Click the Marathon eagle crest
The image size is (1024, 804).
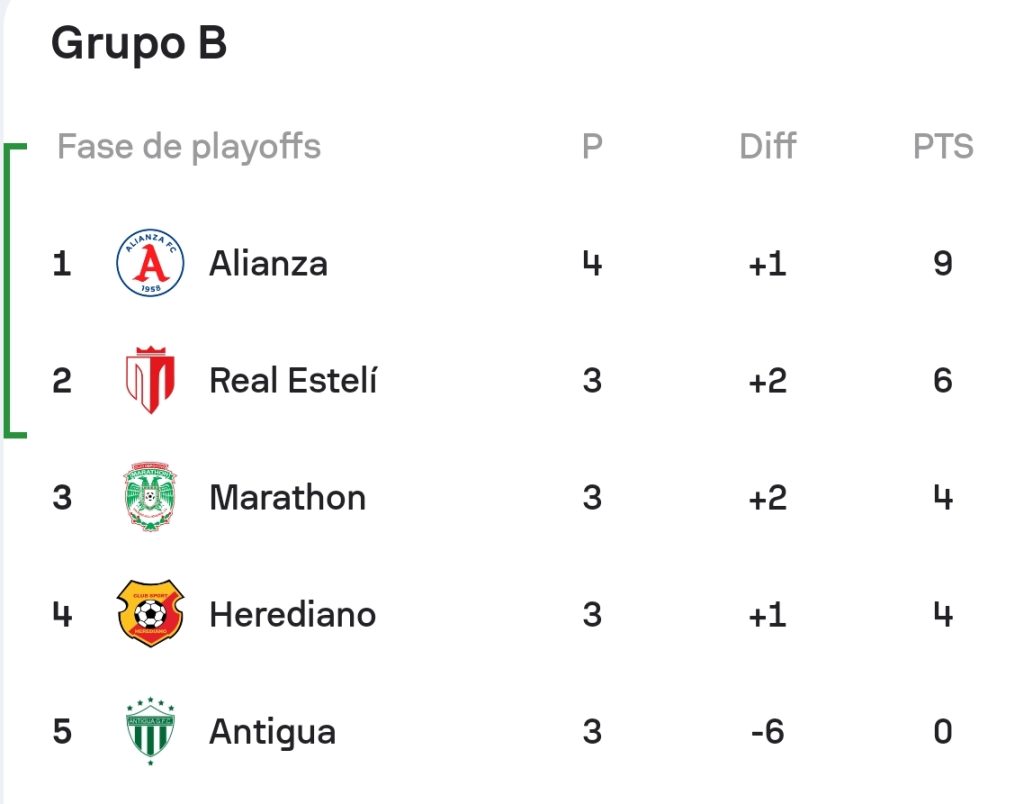tap(150, 496)
